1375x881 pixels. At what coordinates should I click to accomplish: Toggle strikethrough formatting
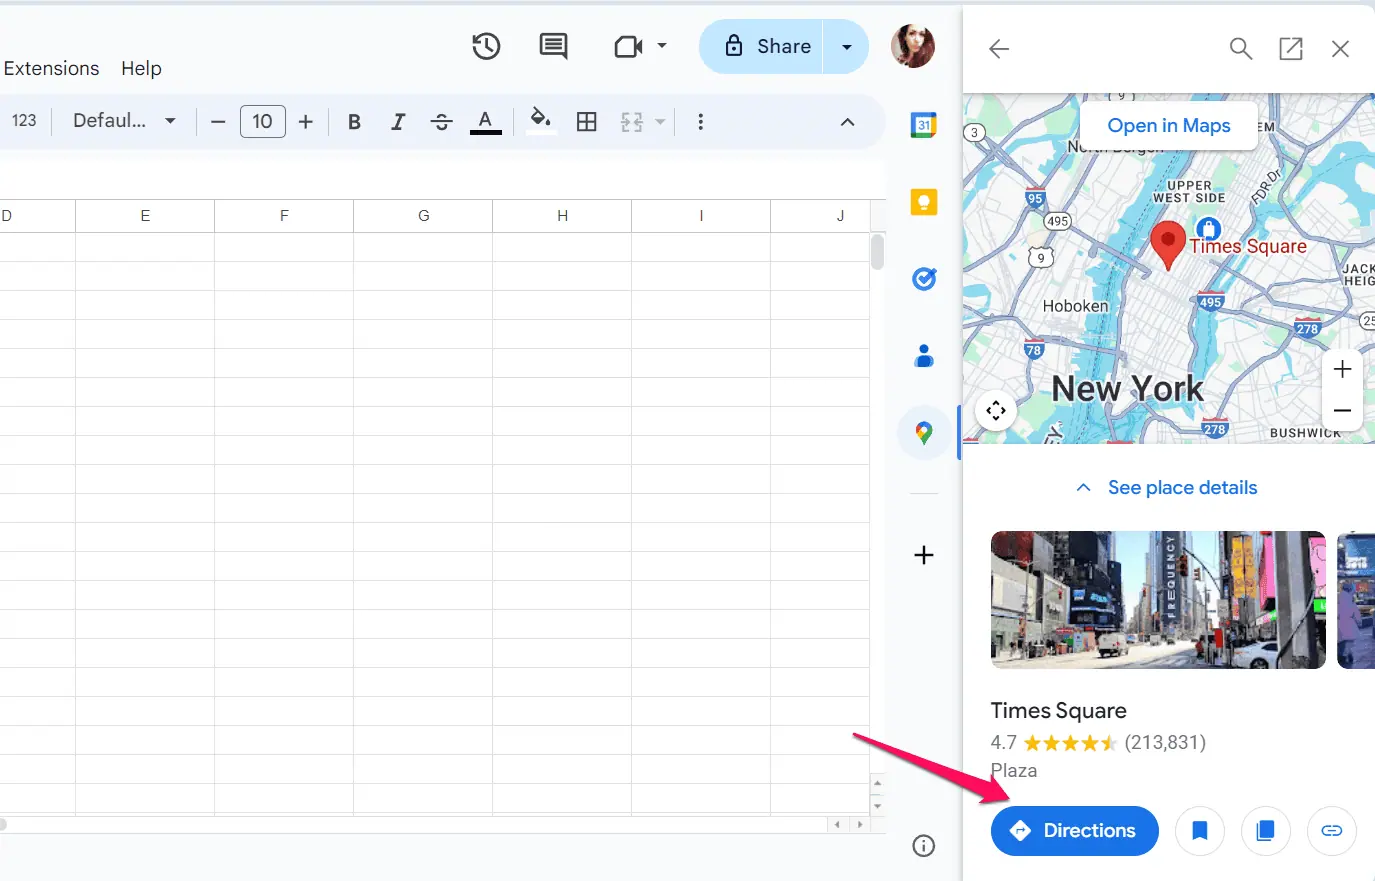point(441,122)
